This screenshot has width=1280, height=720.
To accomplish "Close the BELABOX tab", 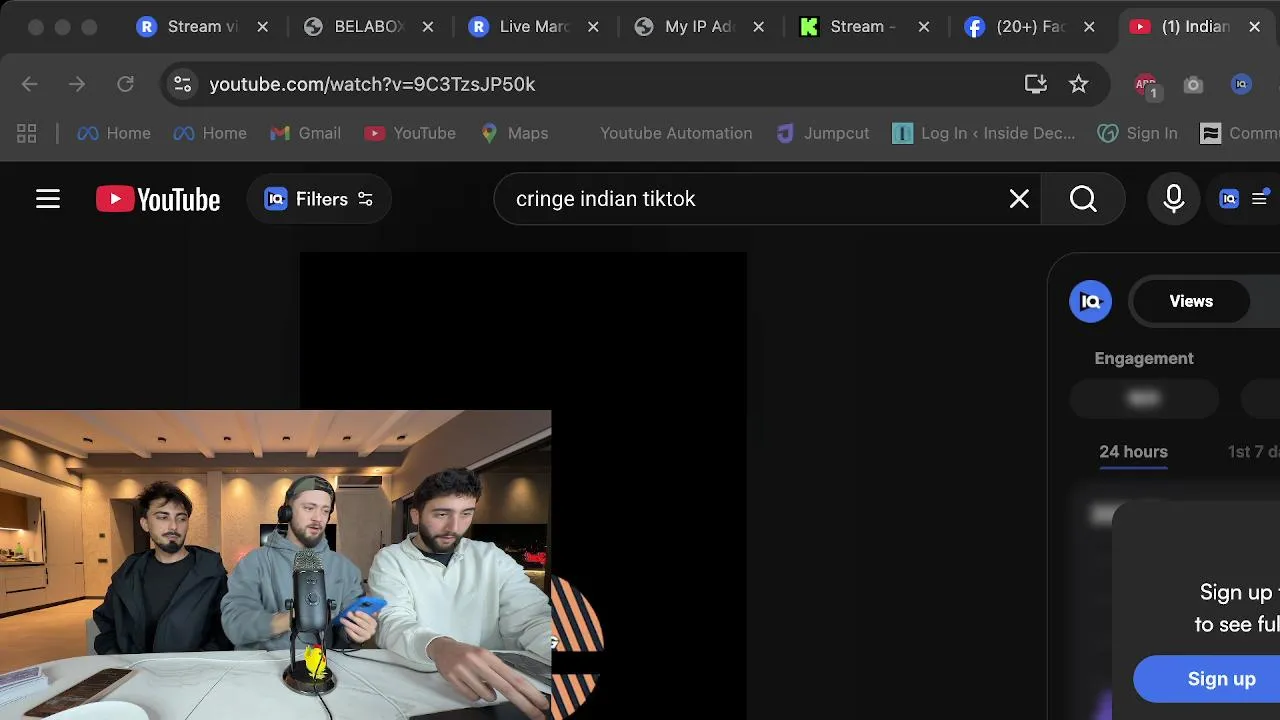I will [x=428, y=27].
